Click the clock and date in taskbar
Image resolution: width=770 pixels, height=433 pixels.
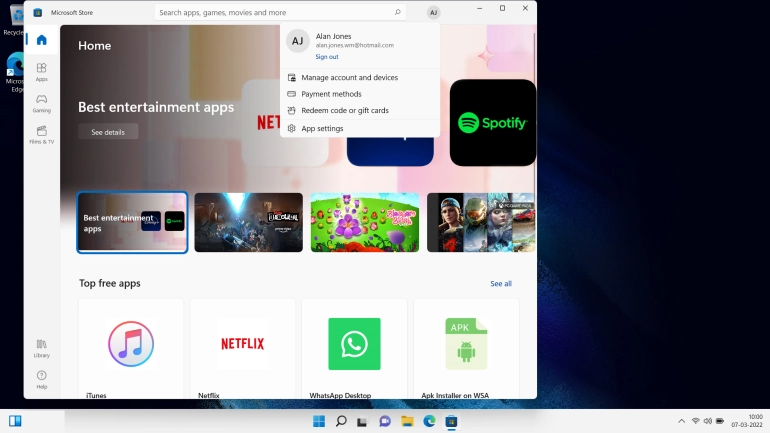pyautogui.click(x=747, y=421)
